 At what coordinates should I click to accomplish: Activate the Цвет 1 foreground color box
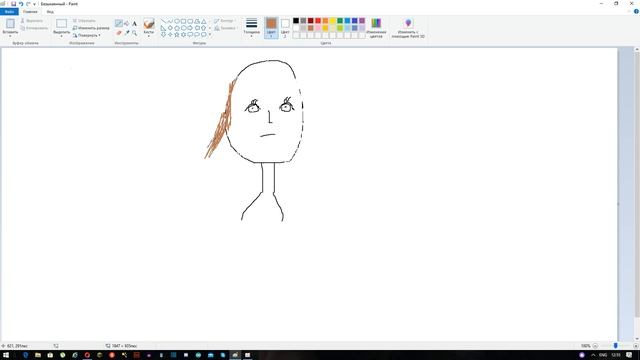(x=271, y=28)
